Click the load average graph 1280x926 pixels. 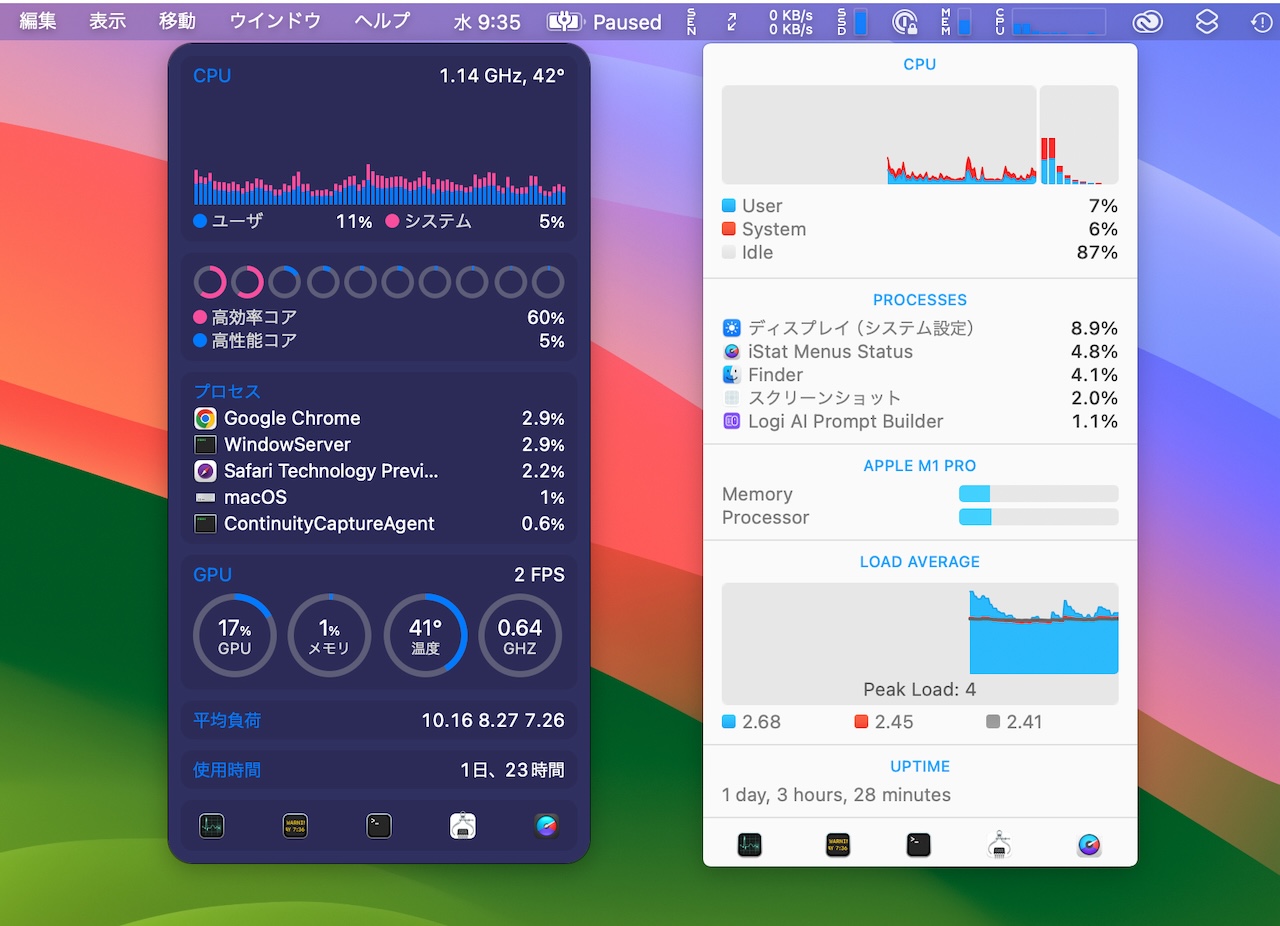(920, 643)
